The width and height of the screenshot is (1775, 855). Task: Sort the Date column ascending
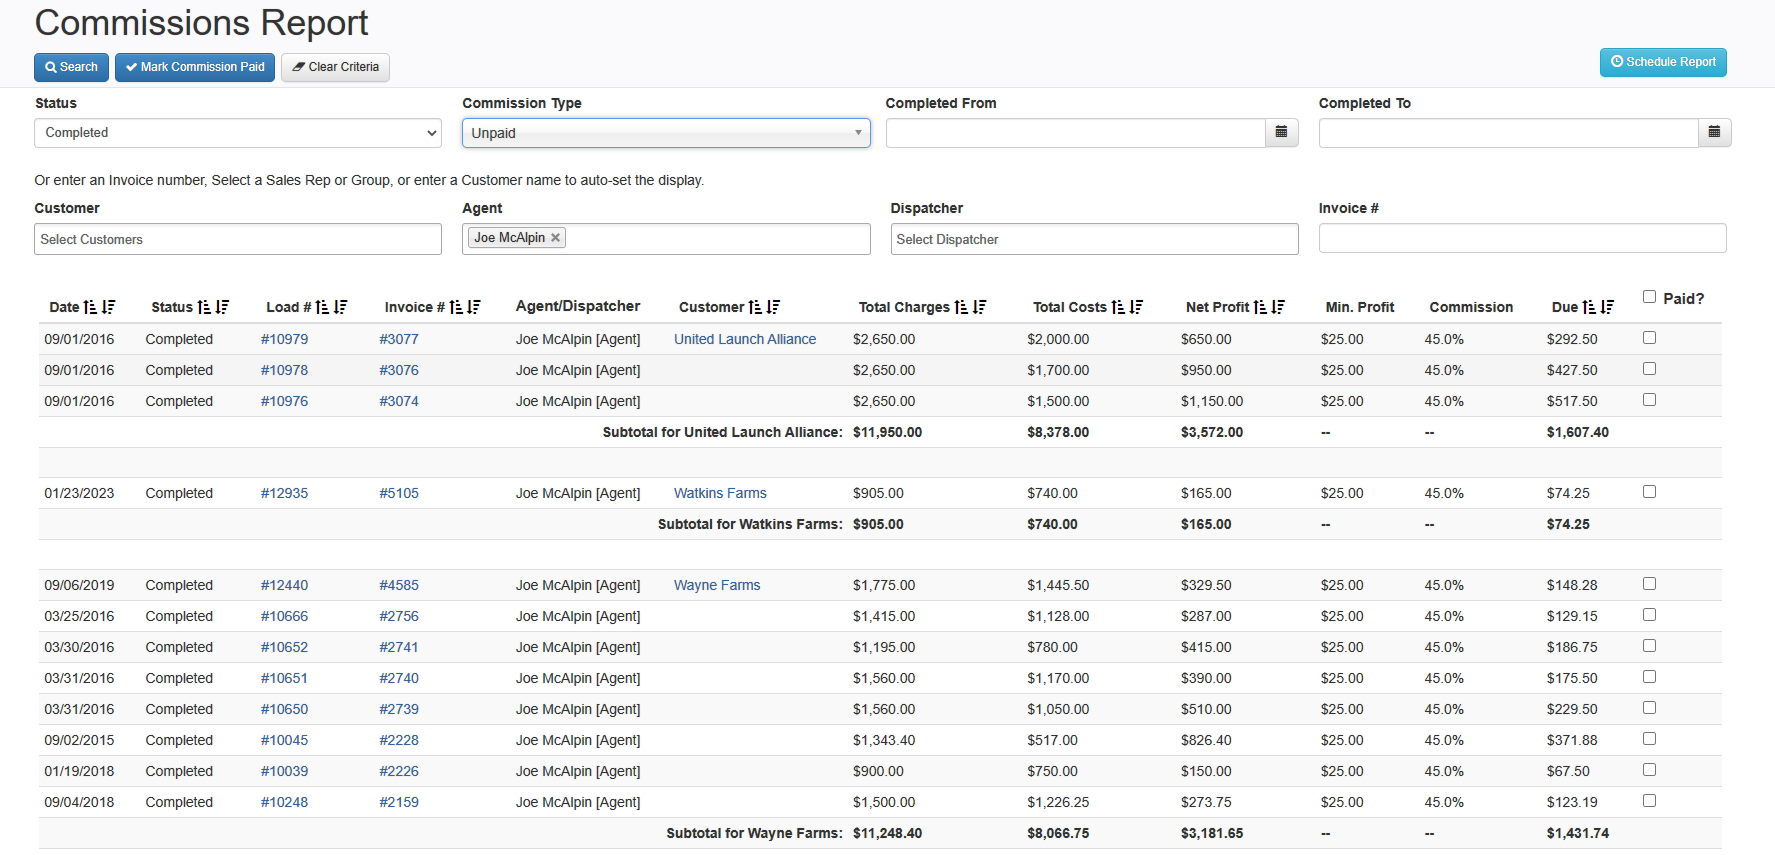coord(90,308)
